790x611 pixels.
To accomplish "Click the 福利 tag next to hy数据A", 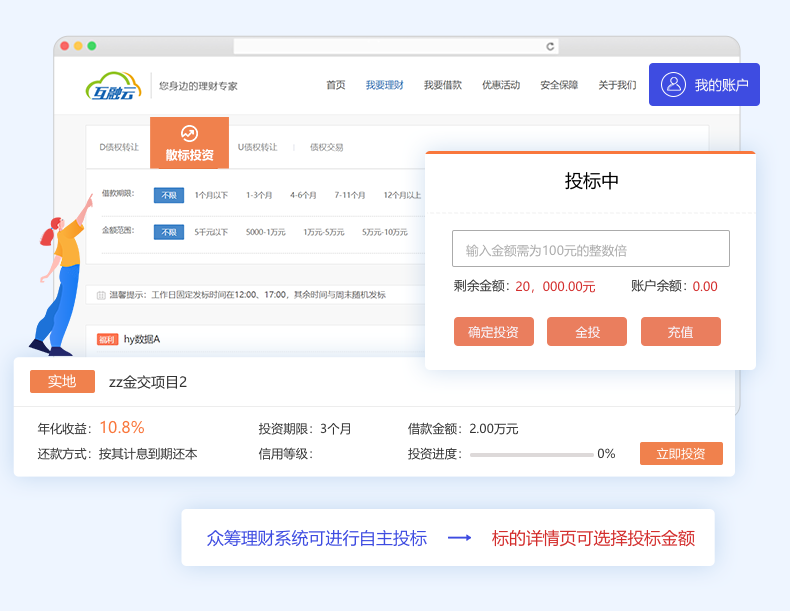I will tap(107, 339).
